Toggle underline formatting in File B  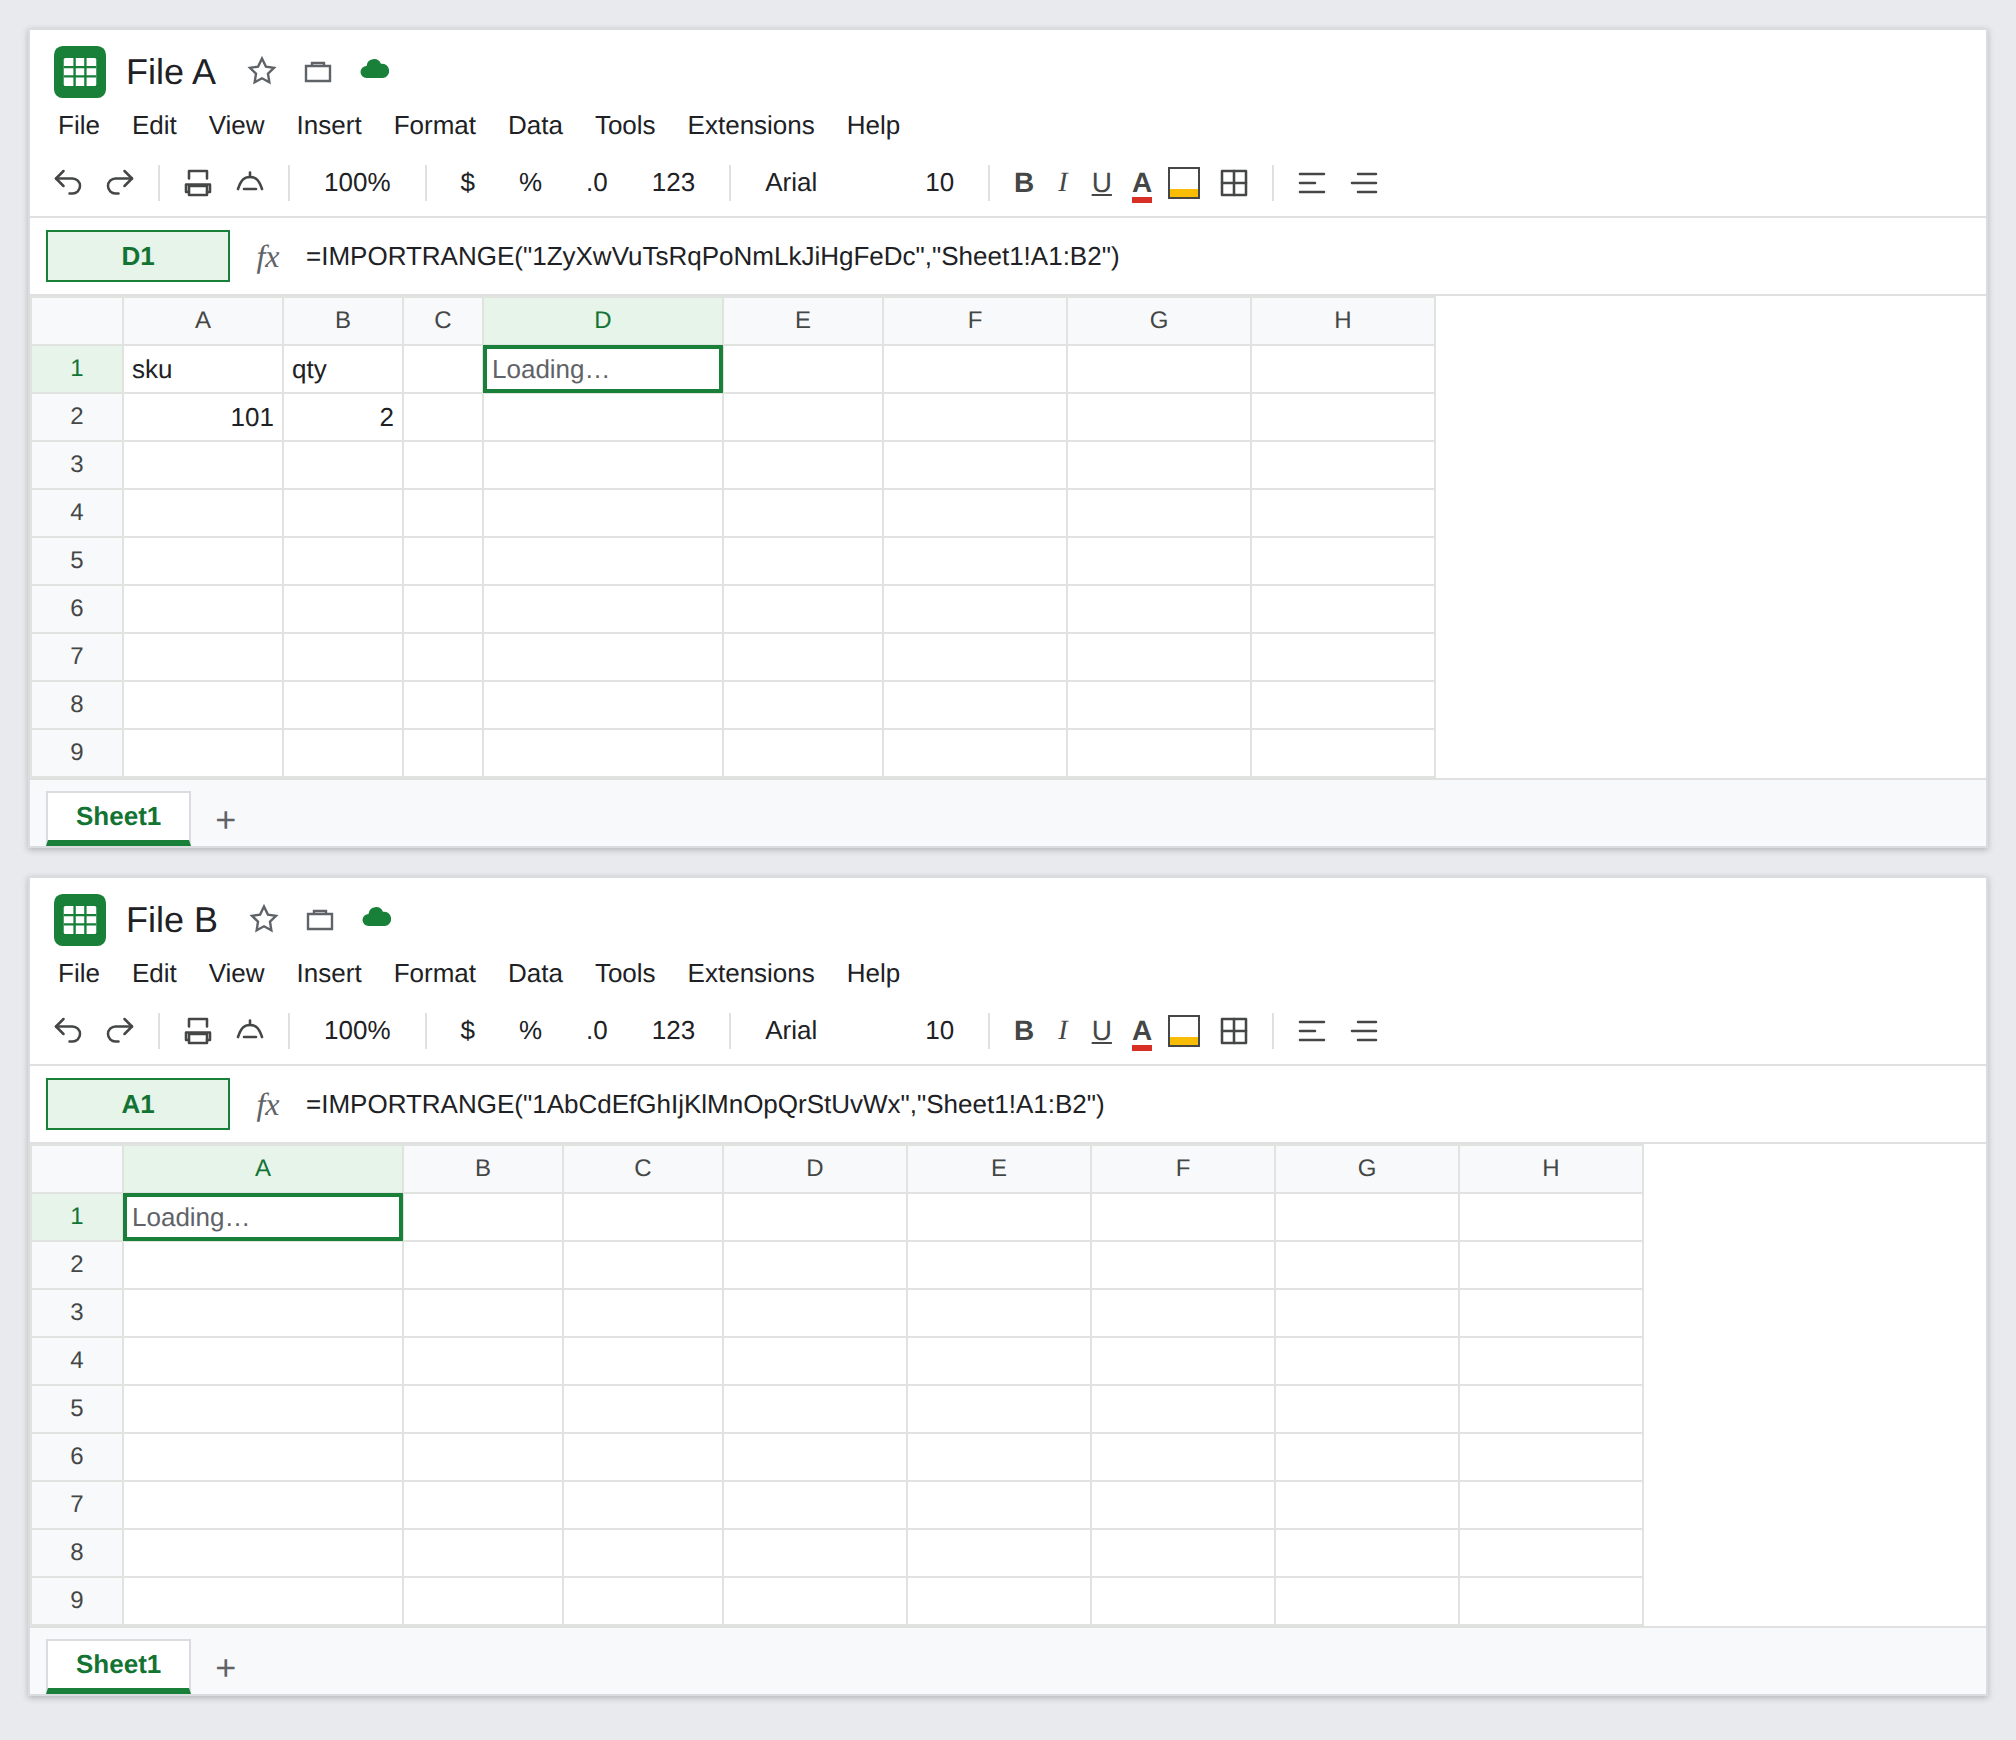[1102, 1031]
